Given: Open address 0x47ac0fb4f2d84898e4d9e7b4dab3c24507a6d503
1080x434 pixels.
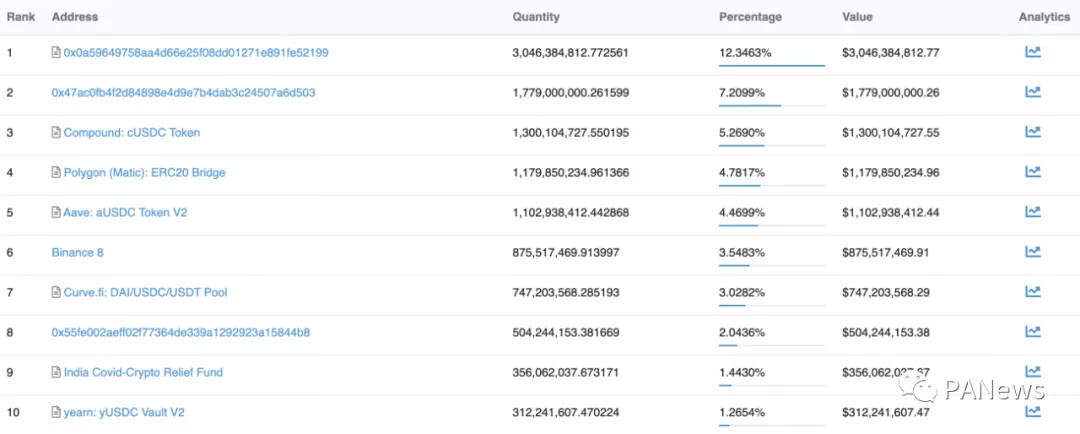Looking at the screenshot, I should 183,92.
